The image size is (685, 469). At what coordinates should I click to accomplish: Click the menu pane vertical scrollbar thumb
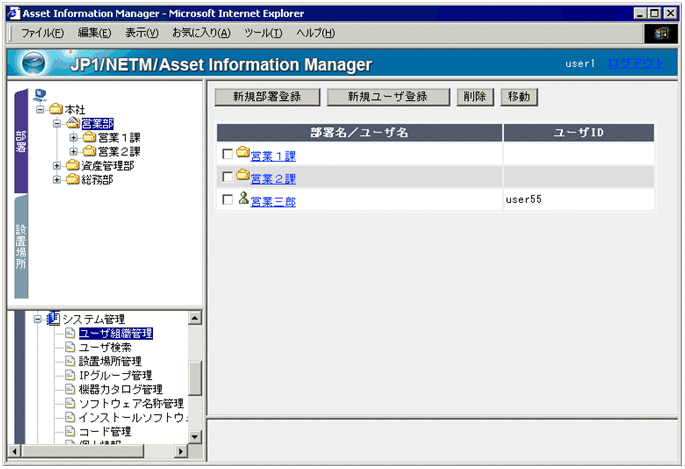[x=195, y=378]
